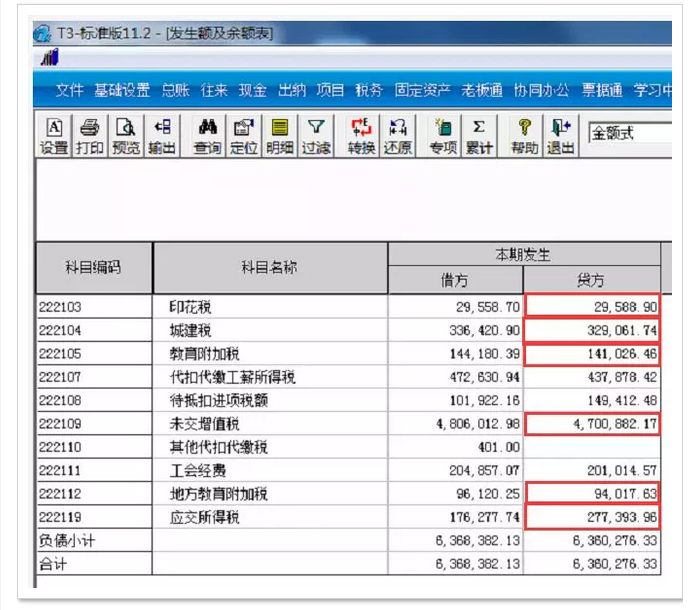This screenshot has width=695, height=610.
Task: Click account code 222109 cell
Action: (x=94, y=424)
